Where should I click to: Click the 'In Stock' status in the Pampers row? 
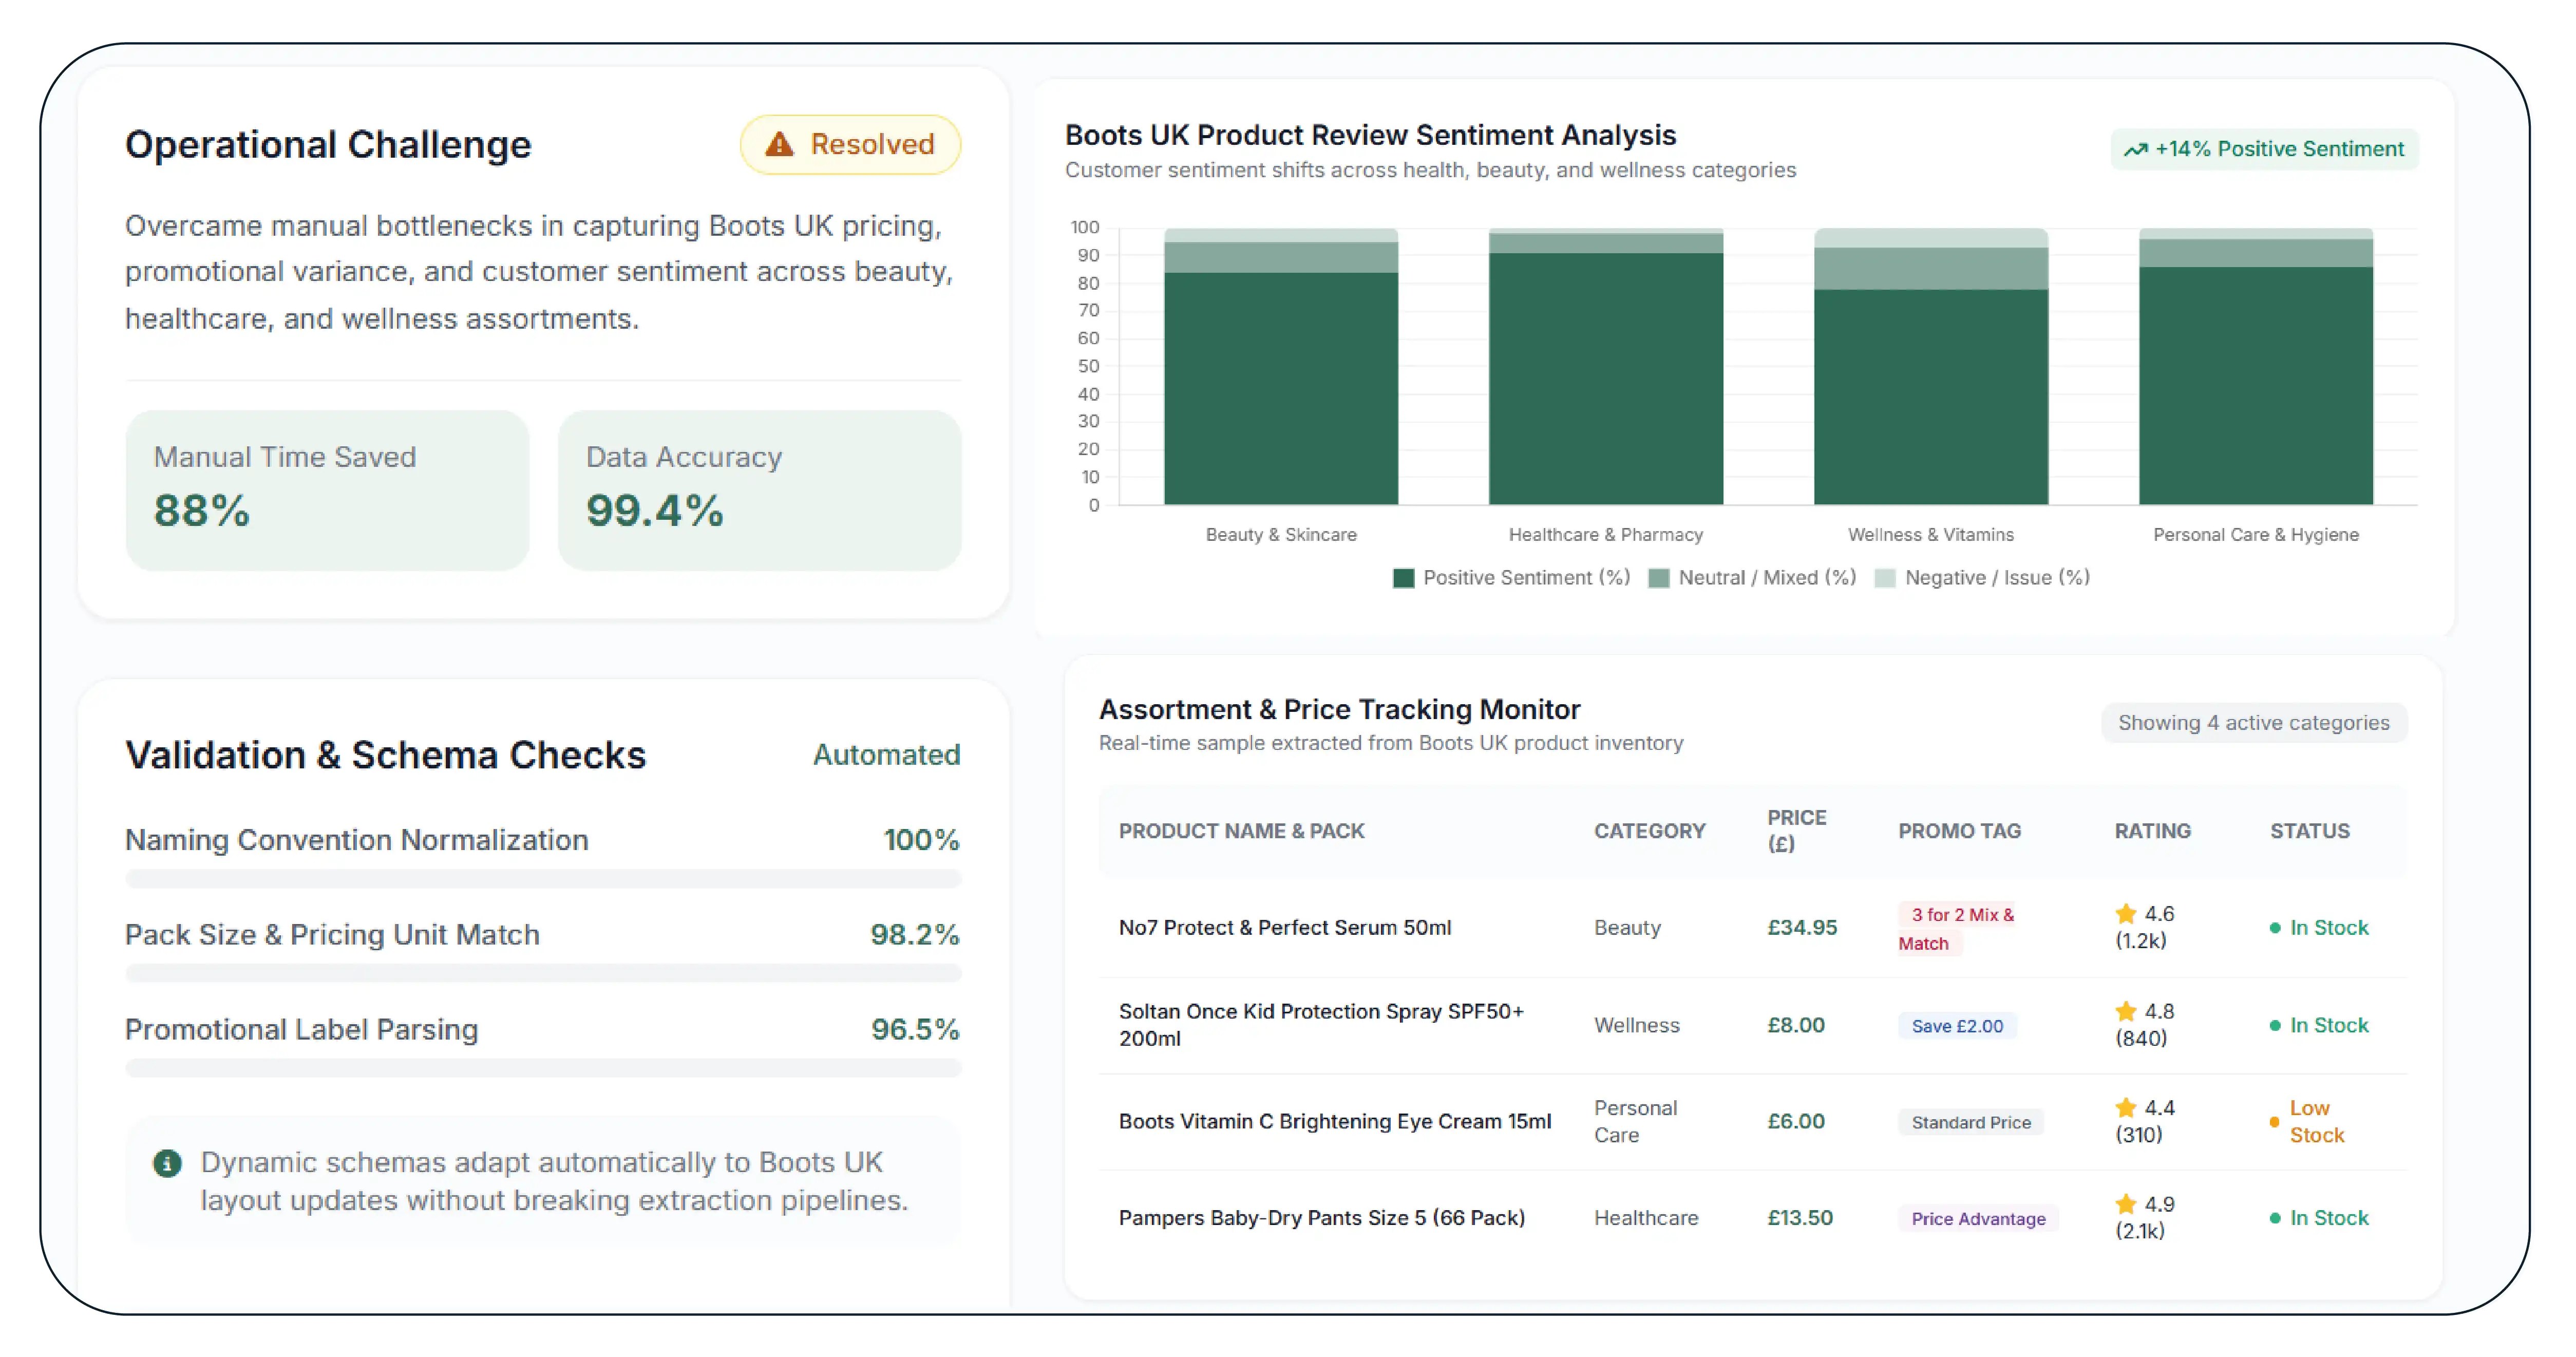click(x=2329, y=1218)
